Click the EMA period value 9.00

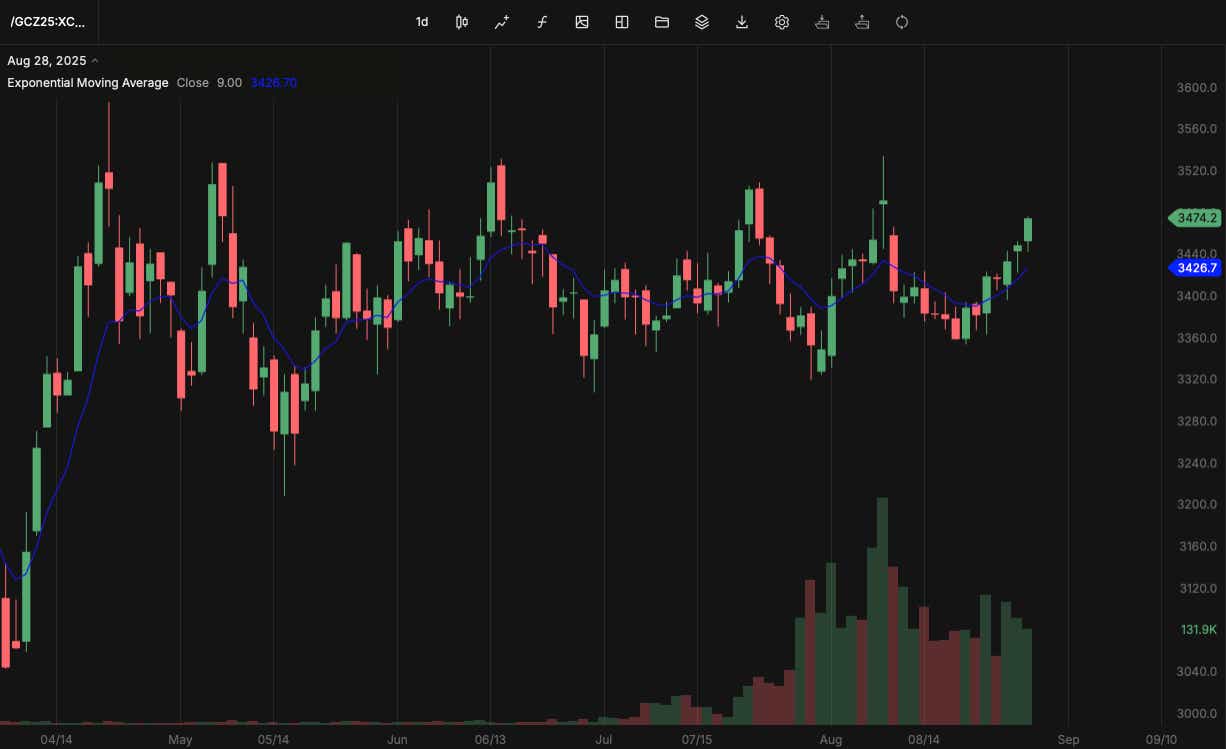[x=229, y=83]
